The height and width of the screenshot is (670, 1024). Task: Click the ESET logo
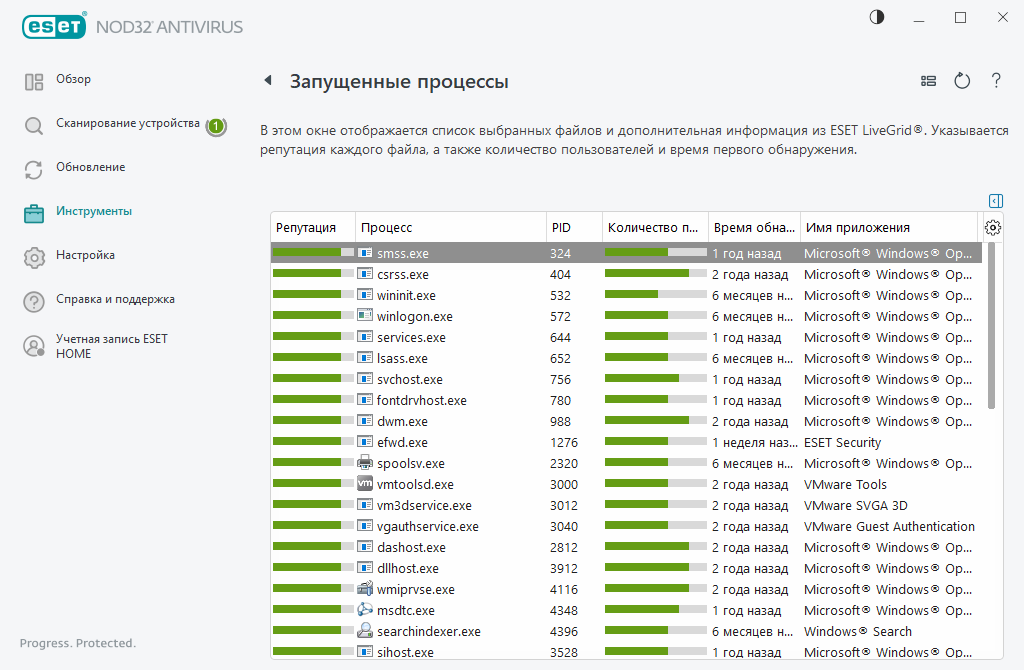point(54,26)
